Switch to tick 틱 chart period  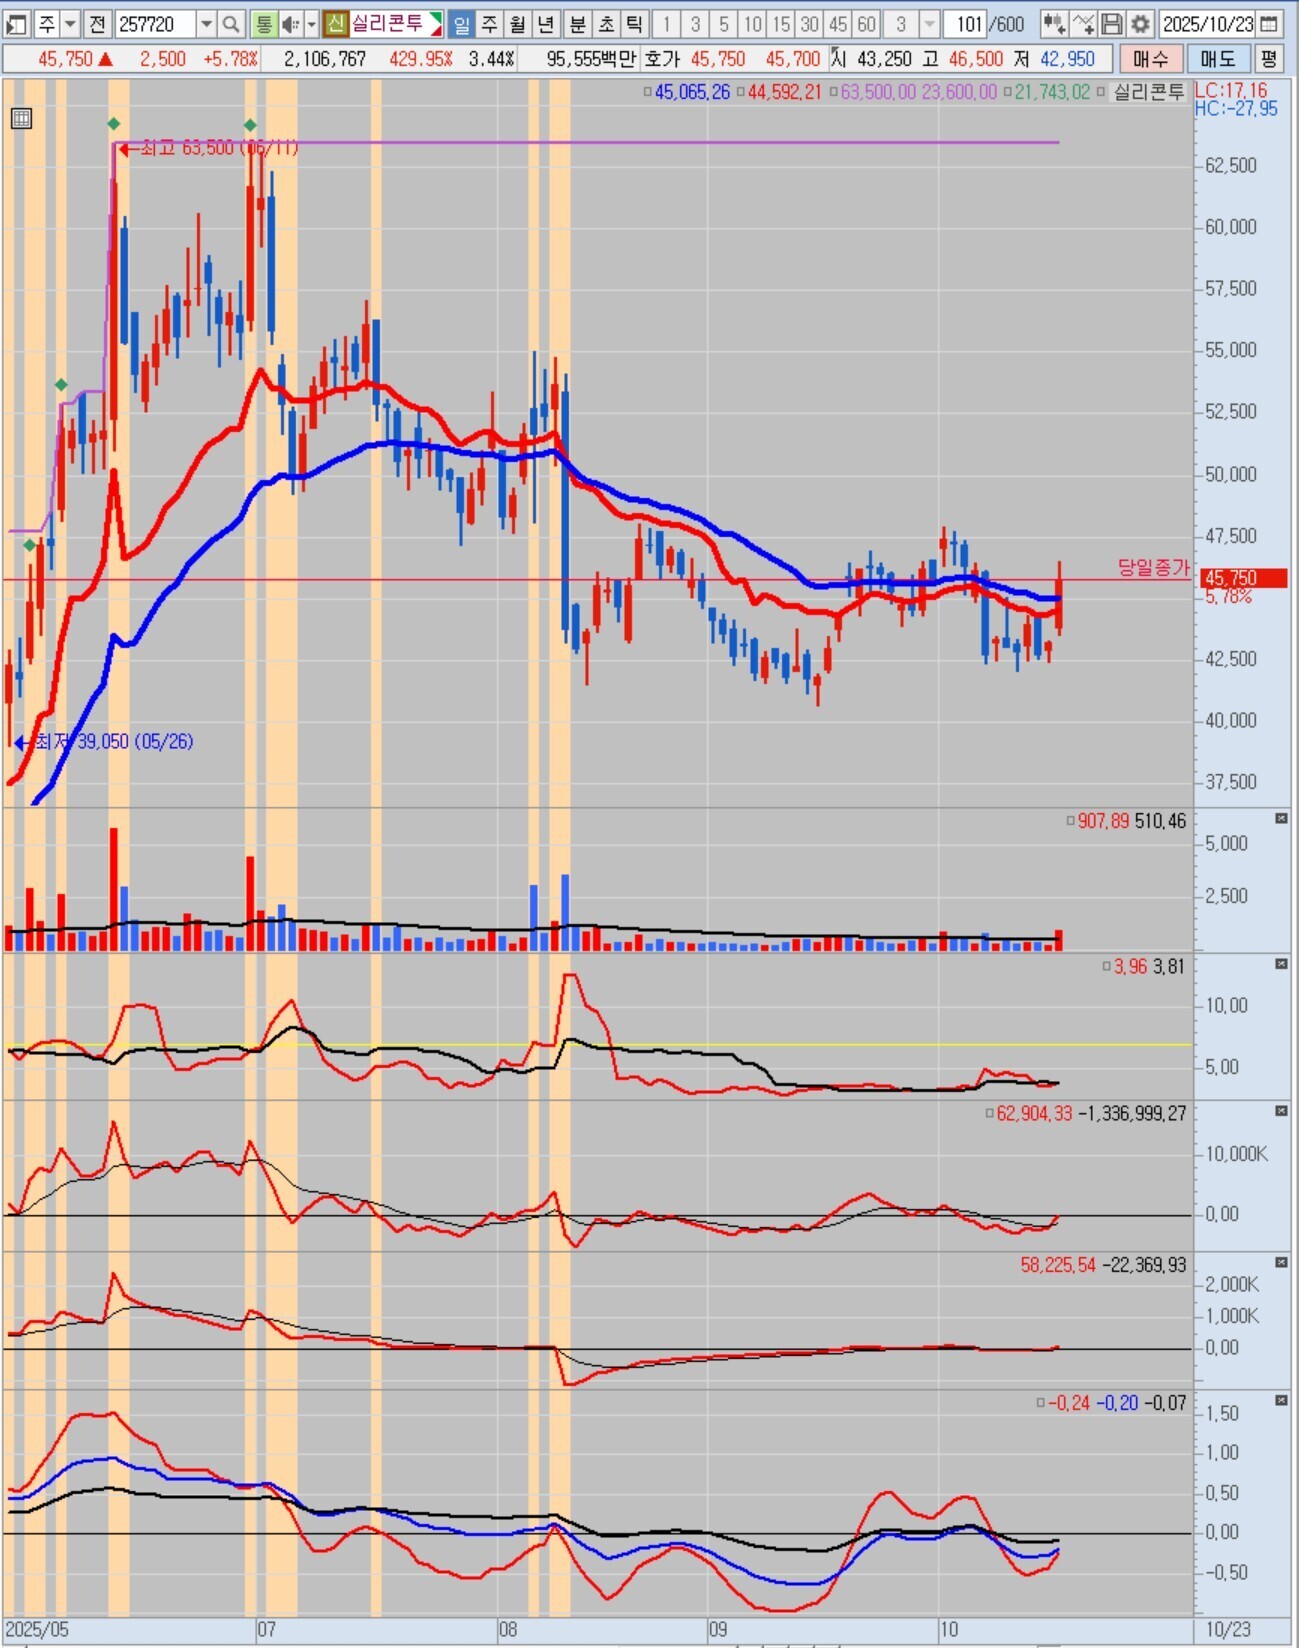click(634, 23)
